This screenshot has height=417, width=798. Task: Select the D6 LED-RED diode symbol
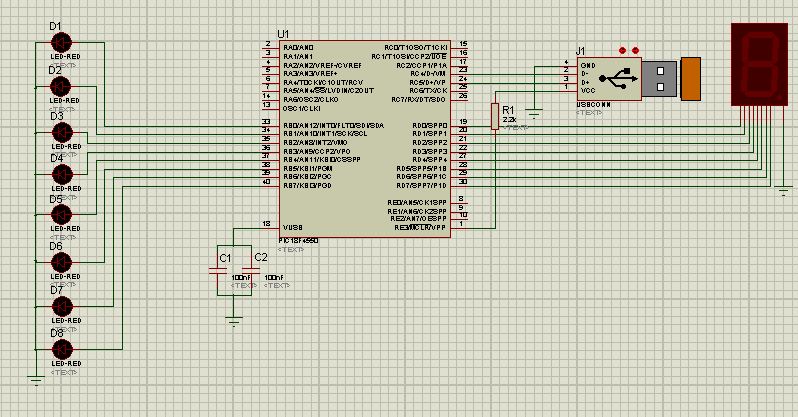point(62,263)
